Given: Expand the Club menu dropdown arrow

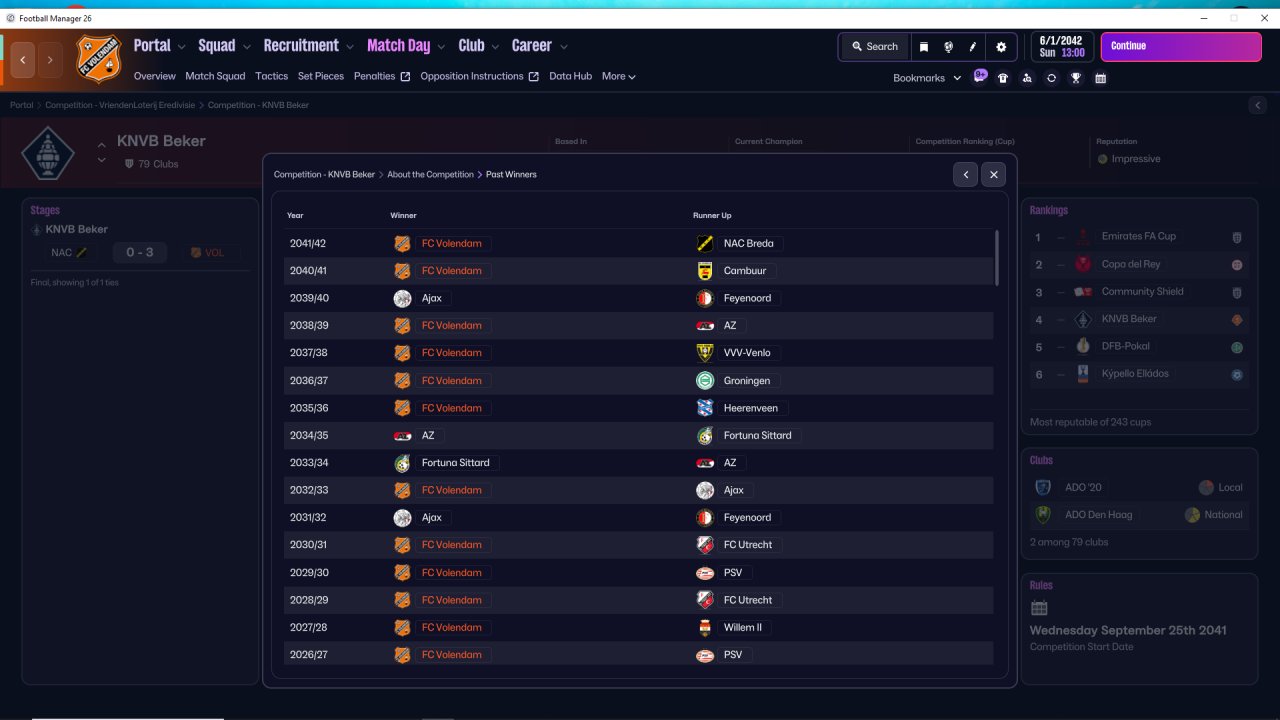Looking at the screenshot, I should pos(495,47).
